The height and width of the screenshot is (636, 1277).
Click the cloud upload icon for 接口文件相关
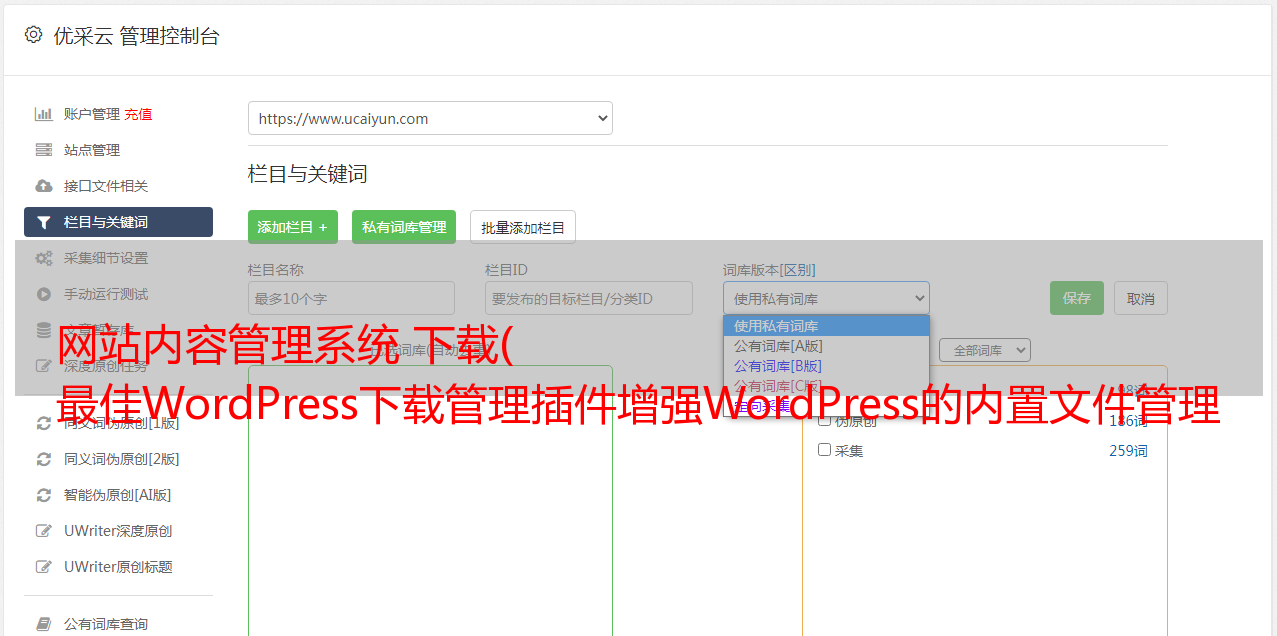pyautogui.click(x=44, y=186)
